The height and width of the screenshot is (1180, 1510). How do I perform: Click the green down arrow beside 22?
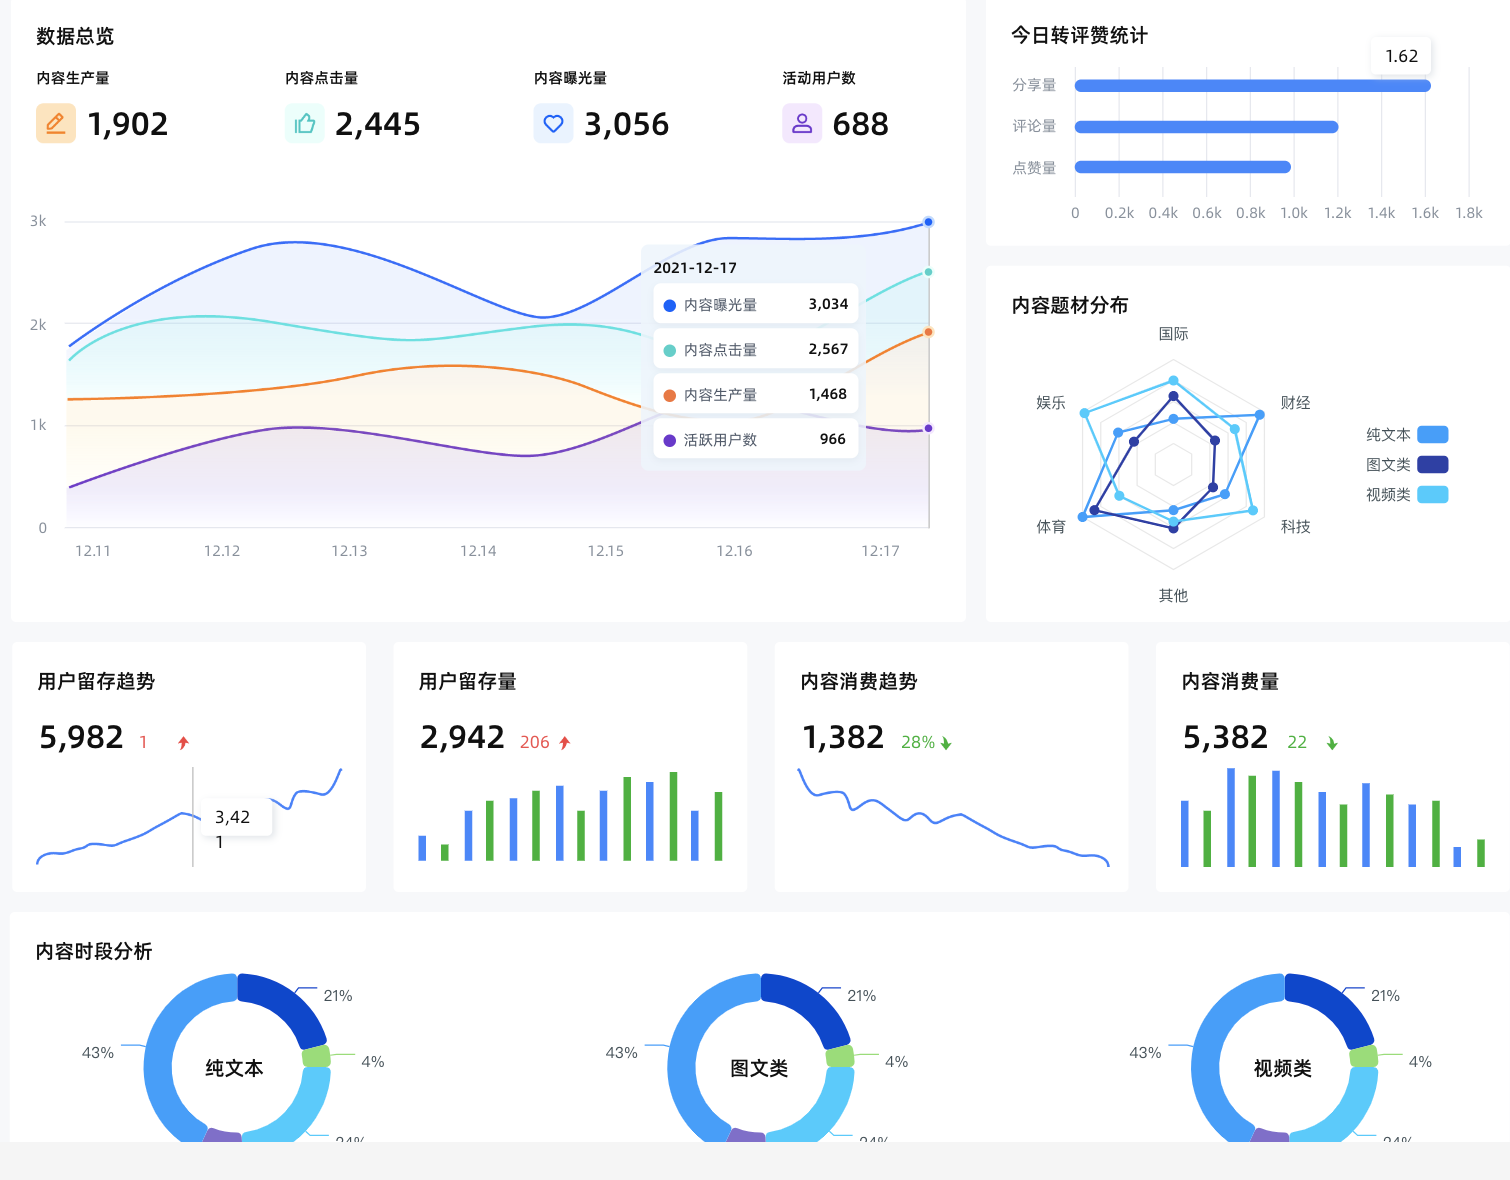pos(1332,743)
